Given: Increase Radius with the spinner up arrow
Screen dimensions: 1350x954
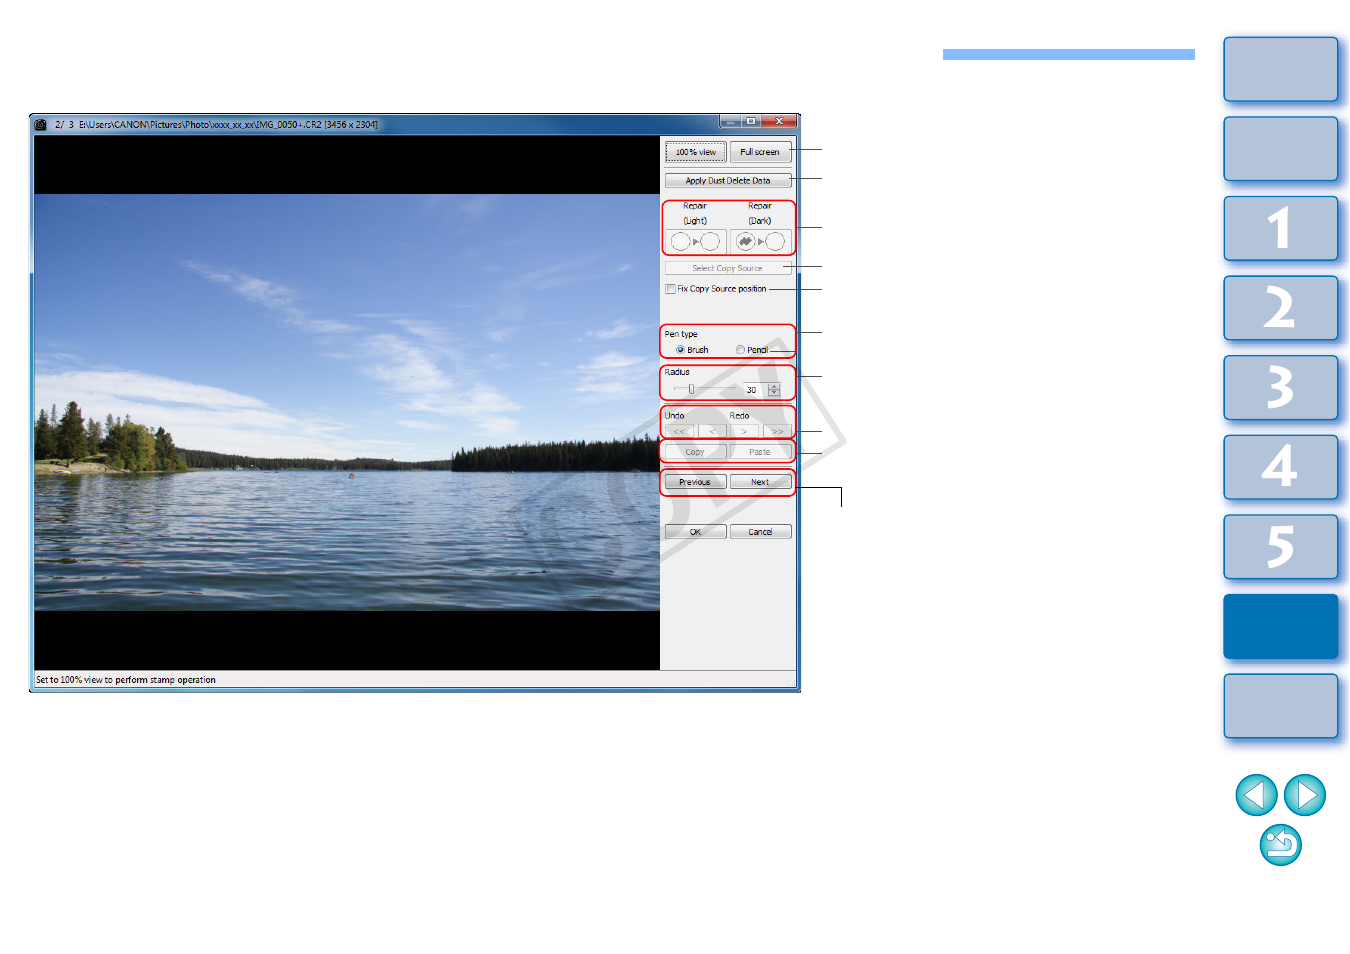Looking at the screenshot, I should pyautogui.click(x=774, y=386).
